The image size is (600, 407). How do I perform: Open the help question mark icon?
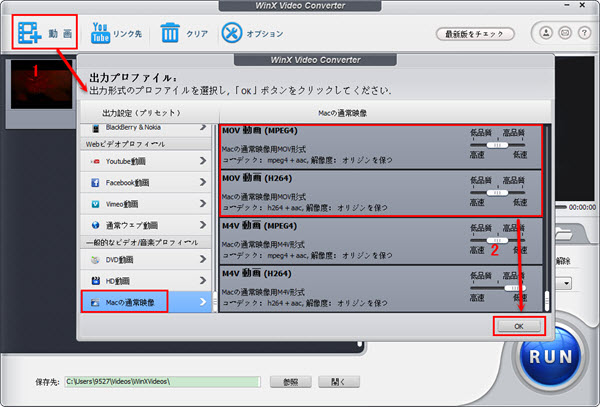click(584, 33)
